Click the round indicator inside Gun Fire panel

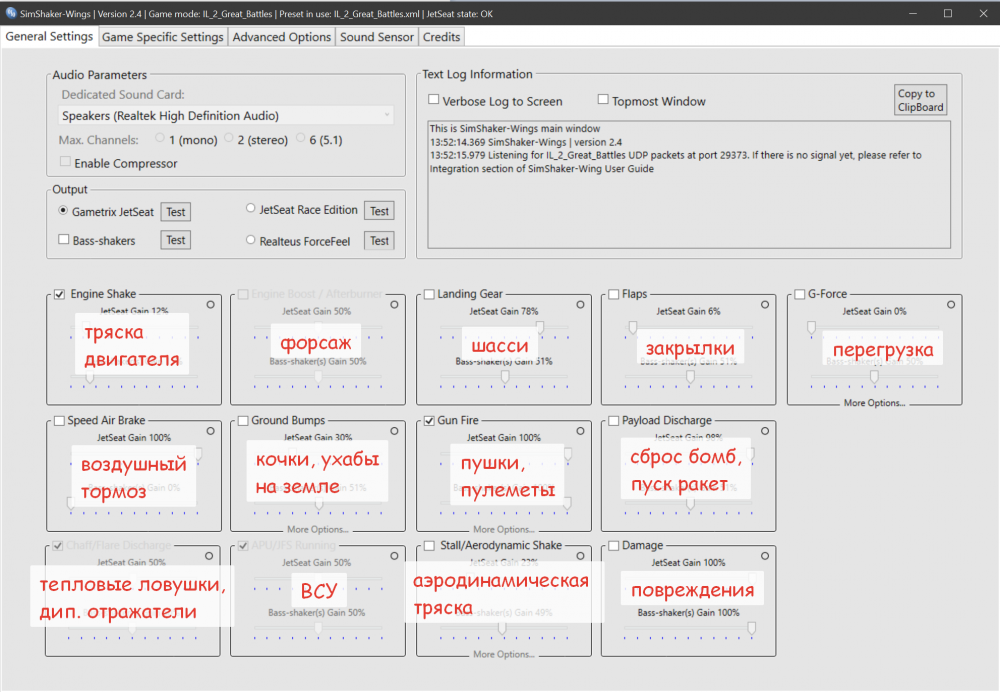coord(579,430)
